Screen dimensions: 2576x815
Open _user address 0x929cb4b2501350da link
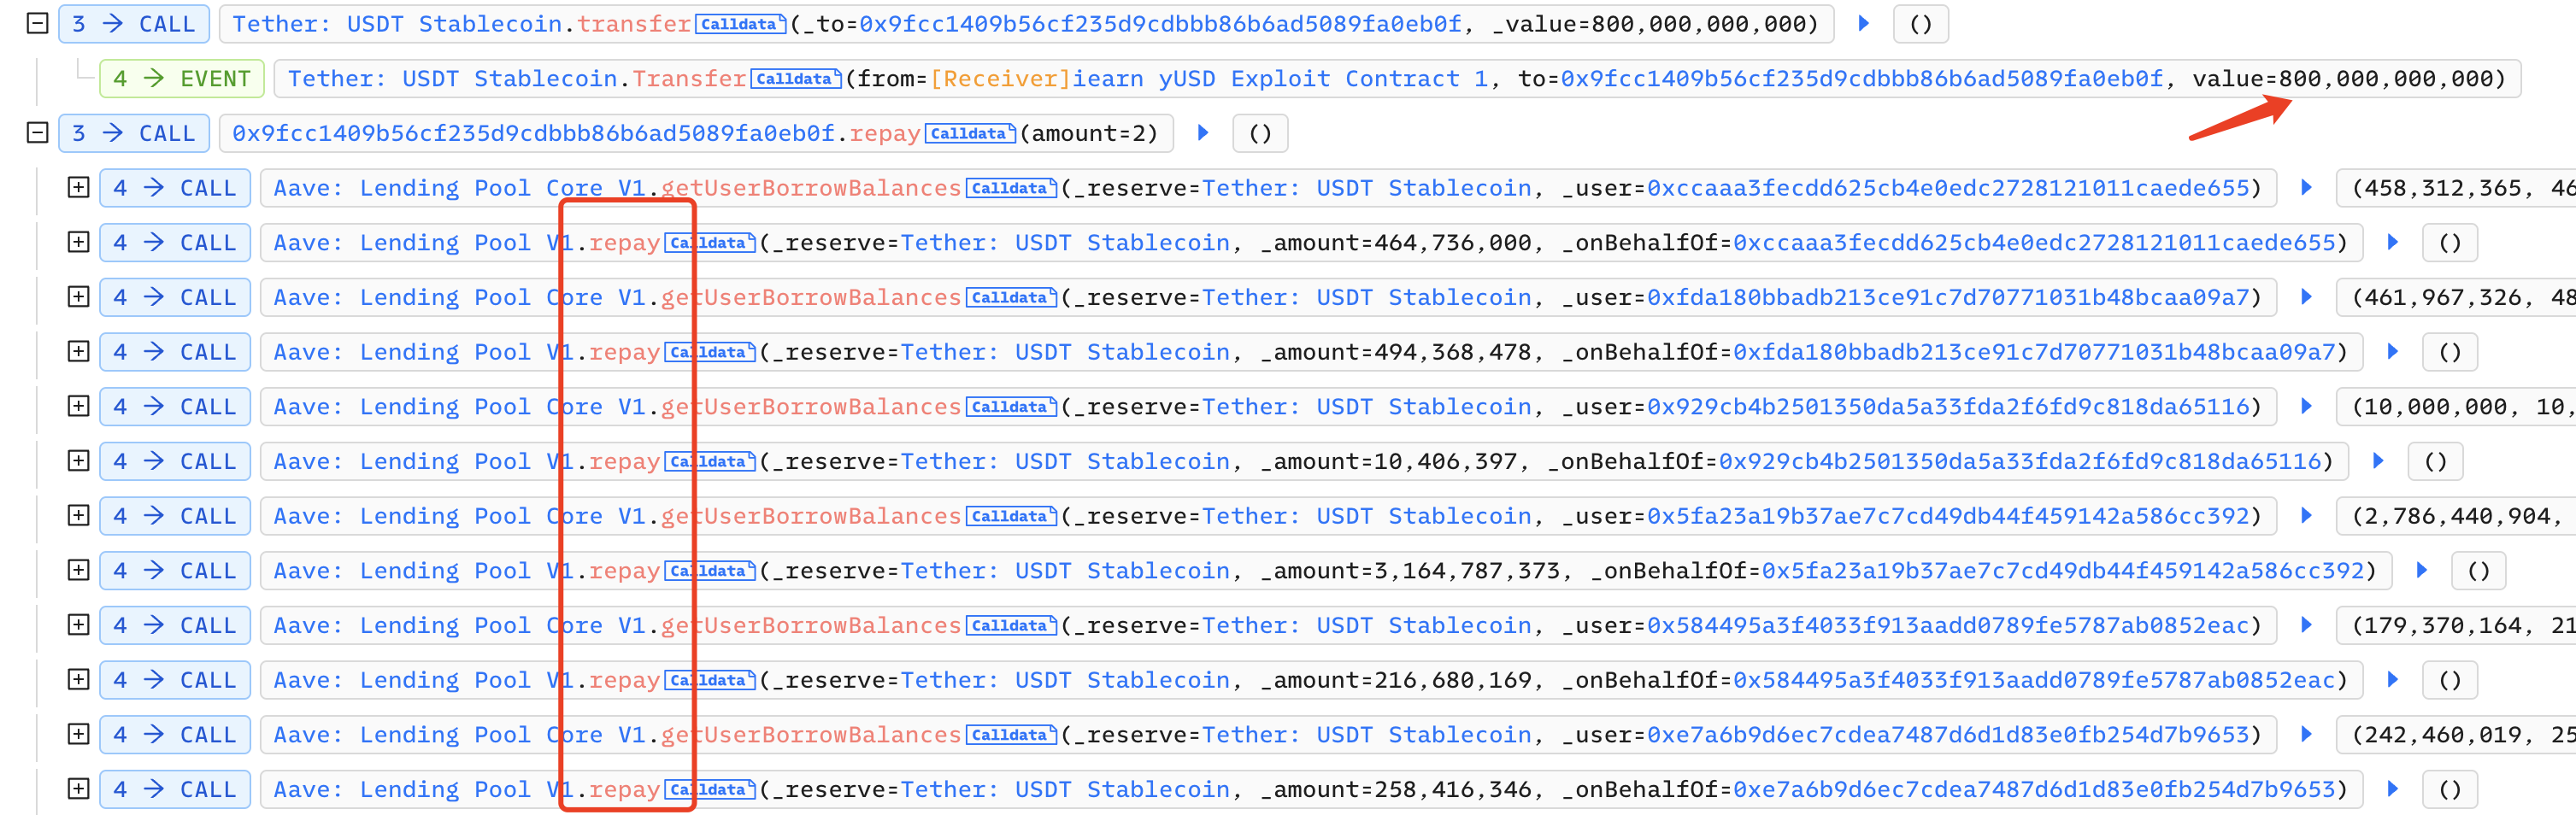point(1947,407)
